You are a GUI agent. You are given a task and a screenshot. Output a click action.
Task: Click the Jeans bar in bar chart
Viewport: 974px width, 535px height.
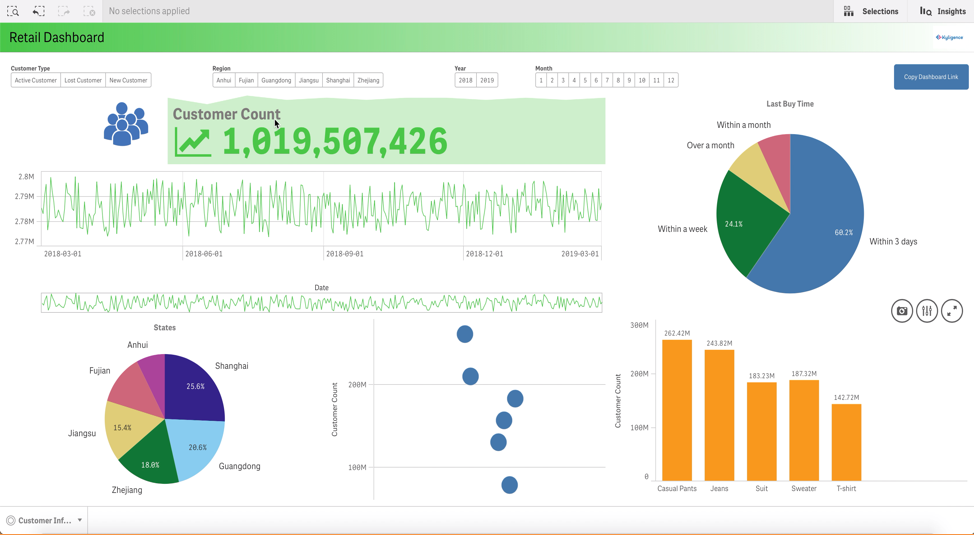[719, 415]
